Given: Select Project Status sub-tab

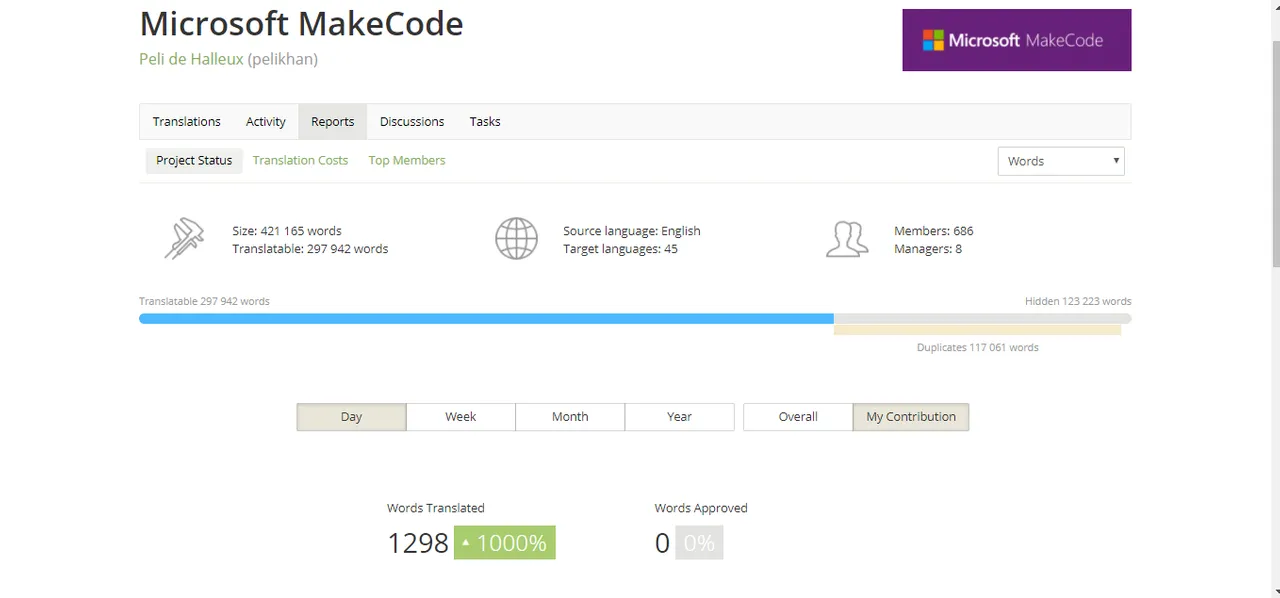Looking at the screenshot, I should coord(194,160).
